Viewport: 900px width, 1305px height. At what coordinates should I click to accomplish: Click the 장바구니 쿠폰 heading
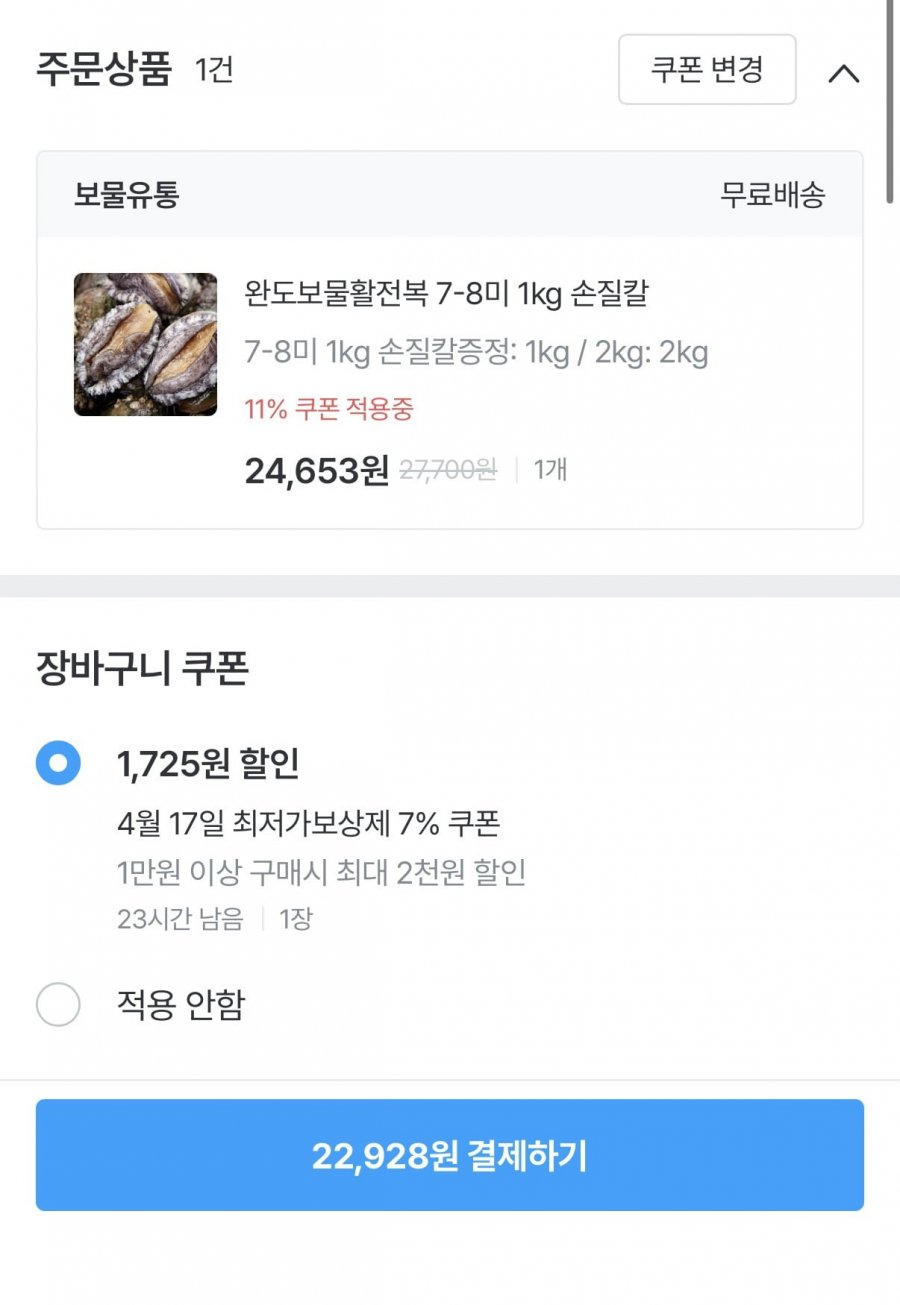(x=142, y=669)
